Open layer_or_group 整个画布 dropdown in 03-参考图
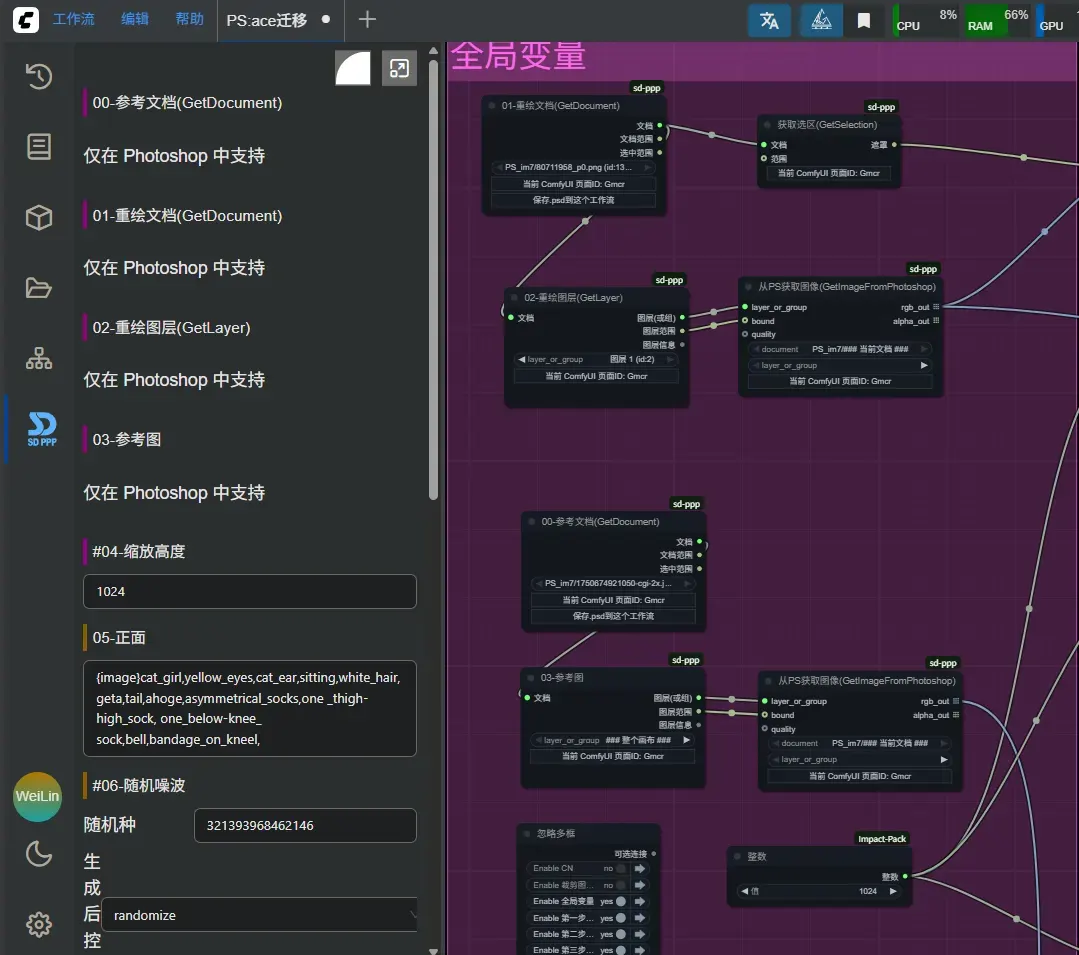Screen dimensions: 1079x955 (612, 740)
